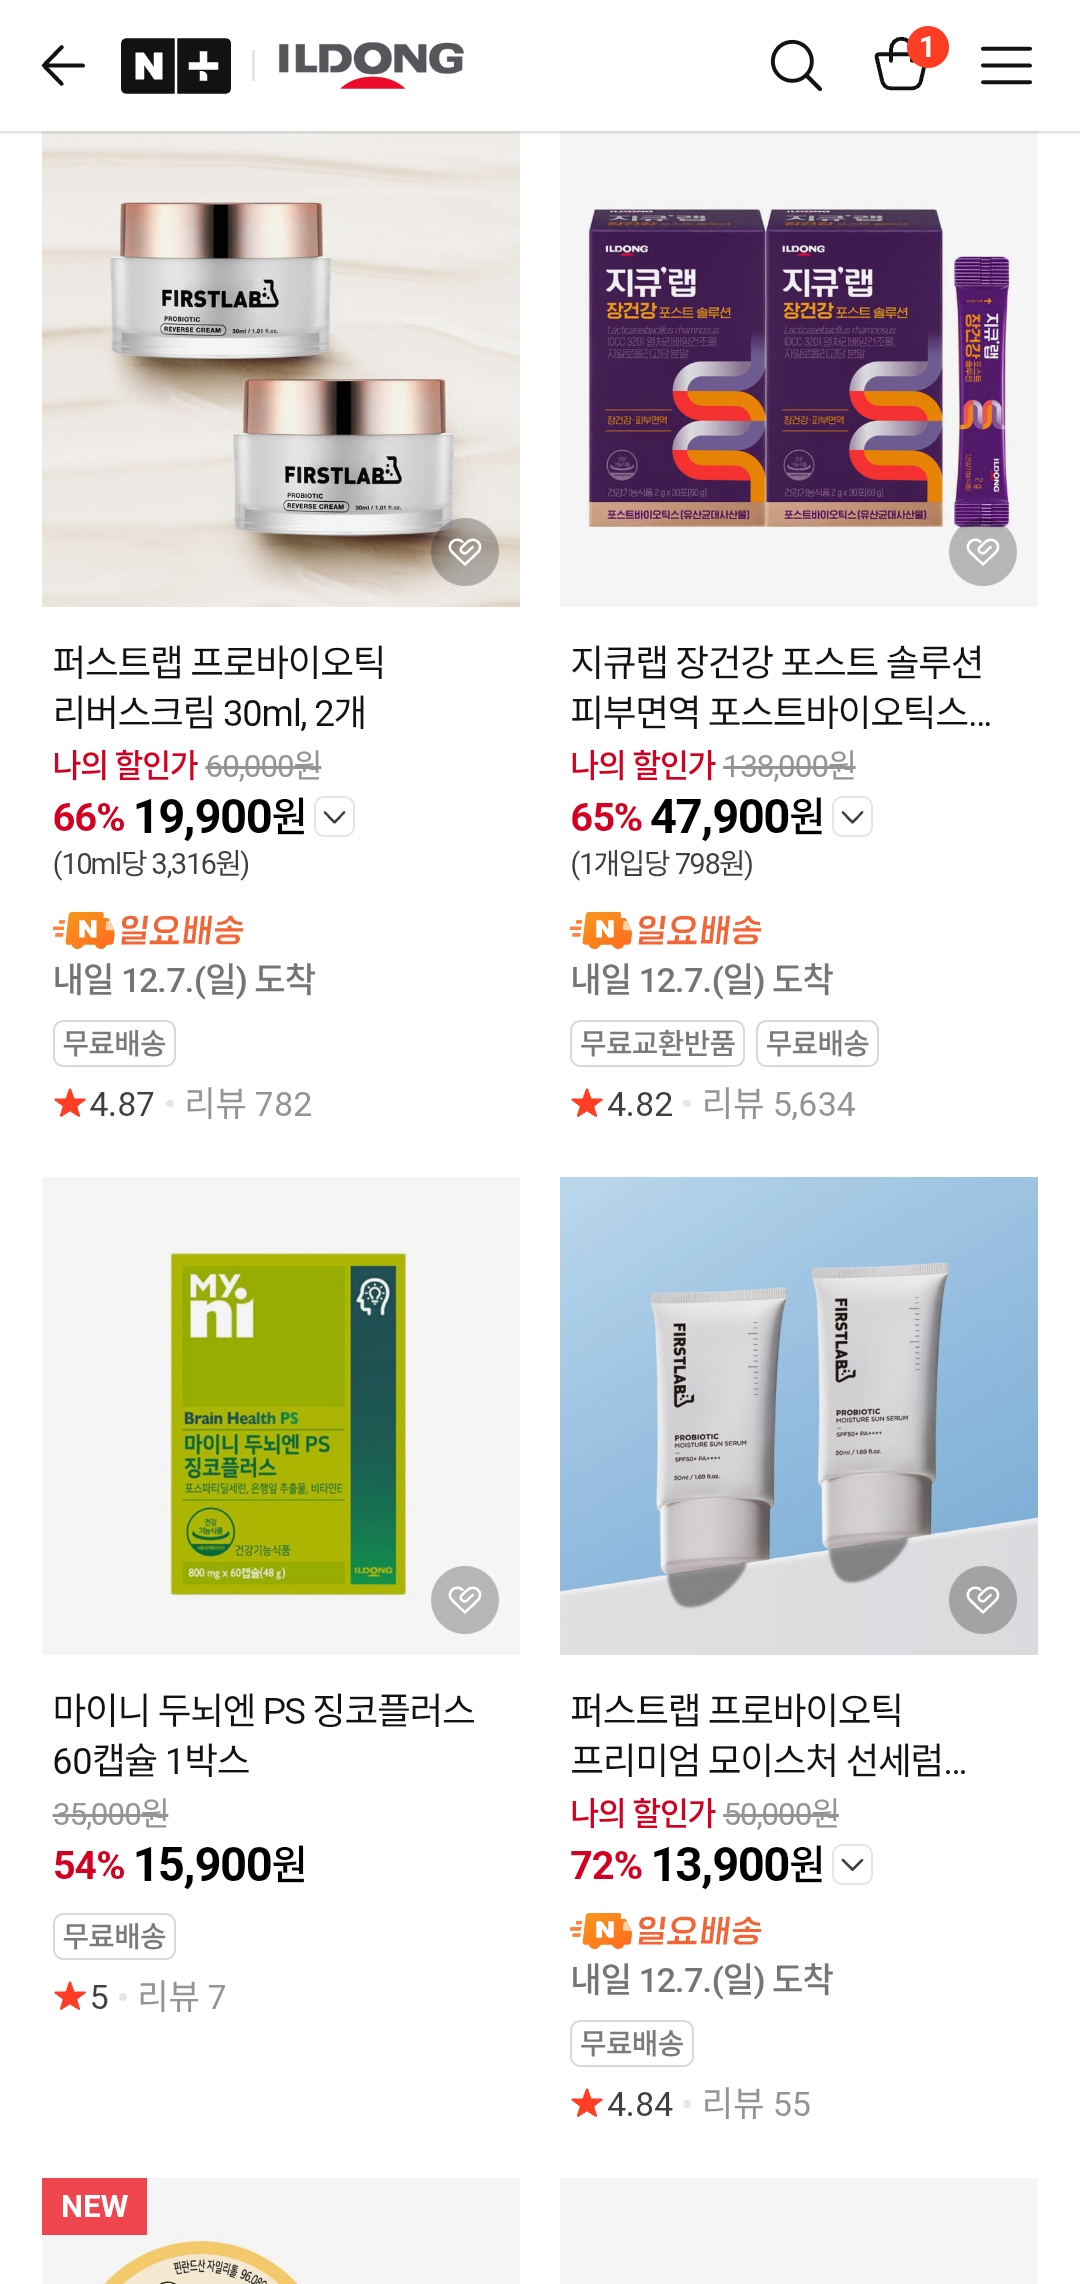
Task: Tap the 무료교환반품 badge
Action: click(x=658, y=1044)
